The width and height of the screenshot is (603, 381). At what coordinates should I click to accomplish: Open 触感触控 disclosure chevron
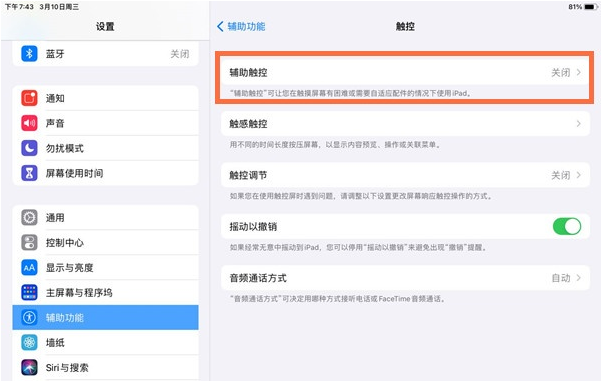[x=578, y=123]
